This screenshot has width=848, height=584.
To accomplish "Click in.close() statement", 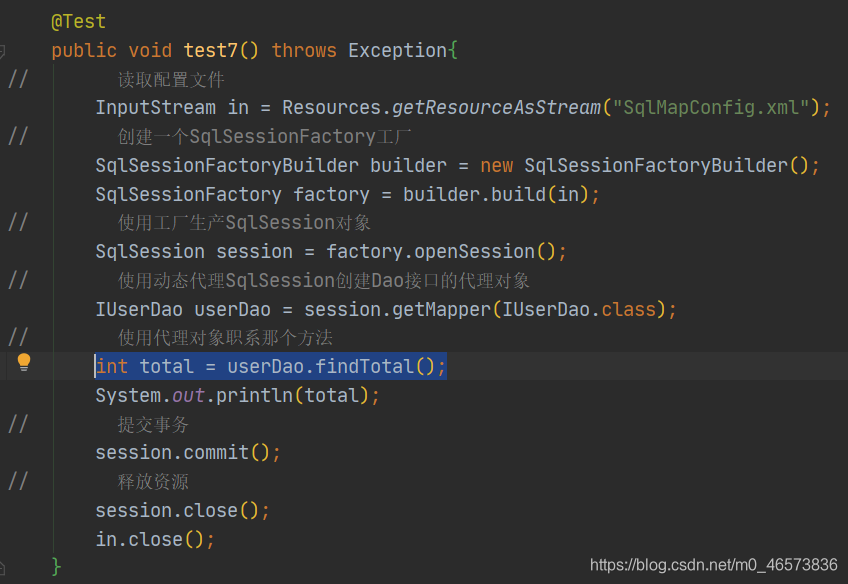I will pos(155,539).
